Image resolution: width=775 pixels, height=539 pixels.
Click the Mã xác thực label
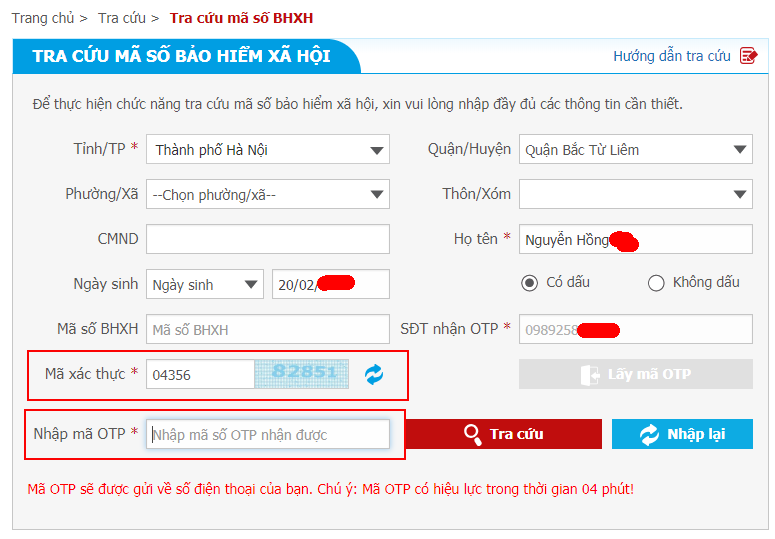[x=85, y=374]
